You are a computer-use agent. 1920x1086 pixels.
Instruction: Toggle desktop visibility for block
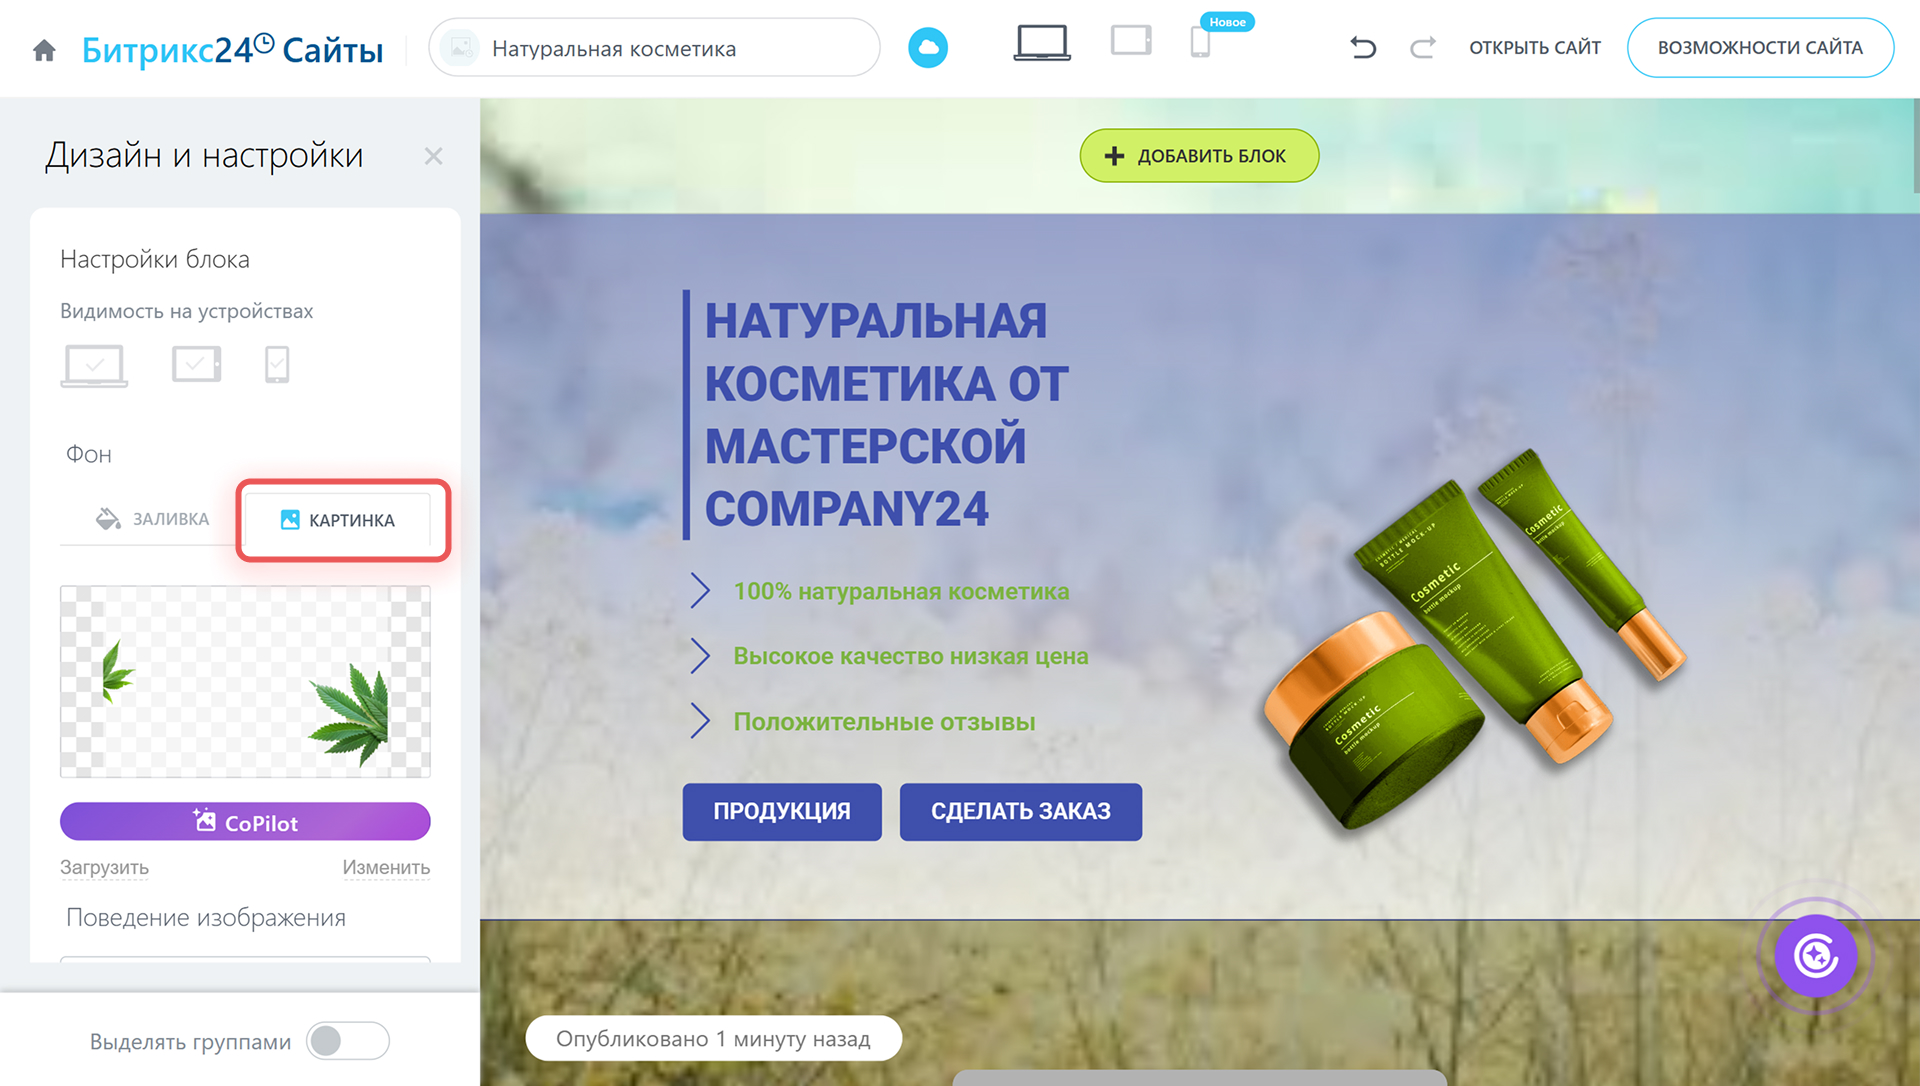tap(94, 366)
